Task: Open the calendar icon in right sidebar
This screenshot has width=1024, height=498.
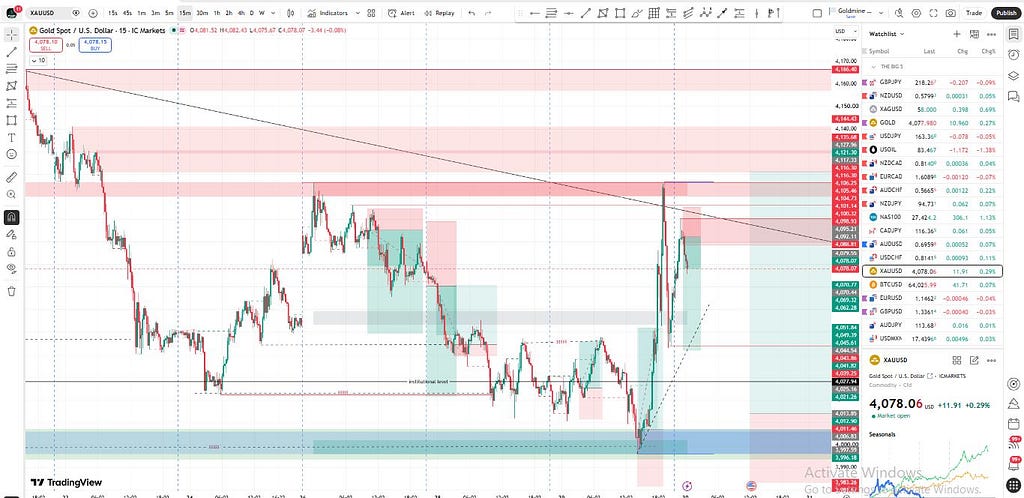Action: (x=1013, y=423)
